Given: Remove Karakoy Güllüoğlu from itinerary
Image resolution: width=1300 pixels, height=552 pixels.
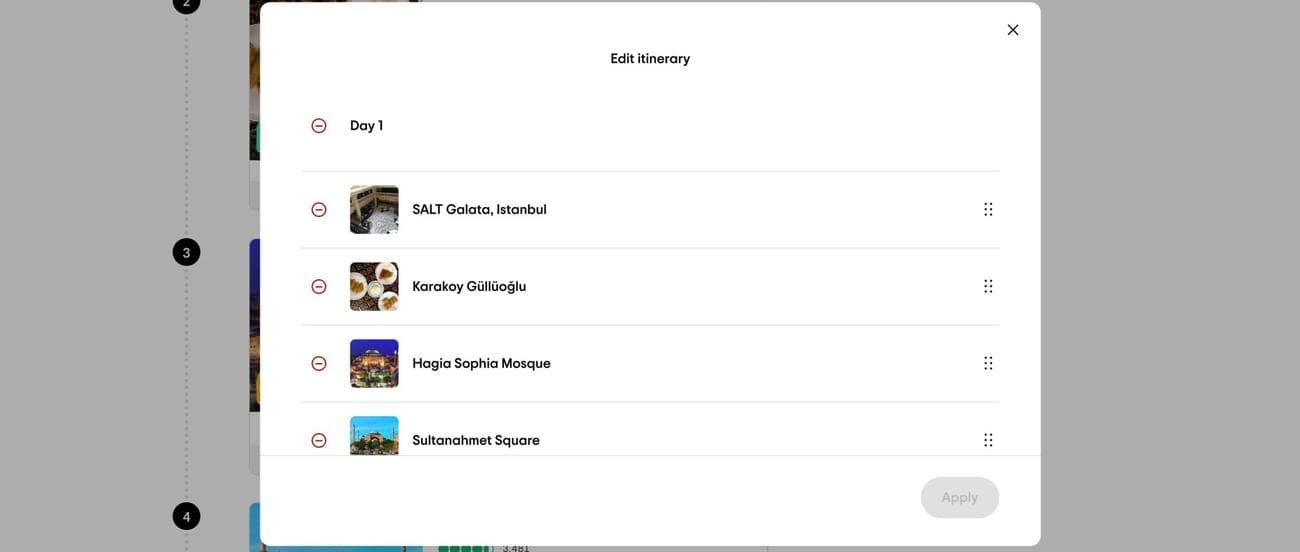Looking at the screenshot, I should click(x=319, y=287).
